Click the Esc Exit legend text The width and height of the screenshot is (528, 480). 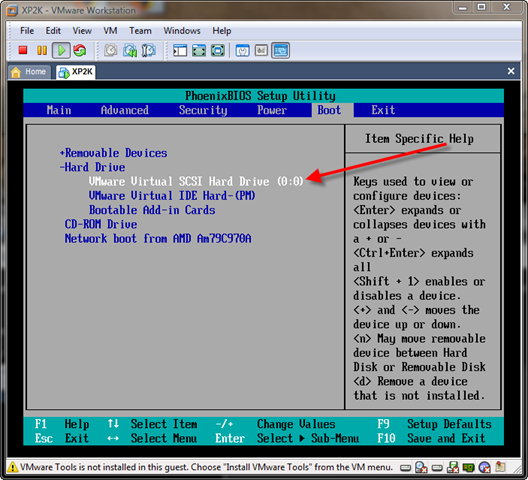pos(62,438)
